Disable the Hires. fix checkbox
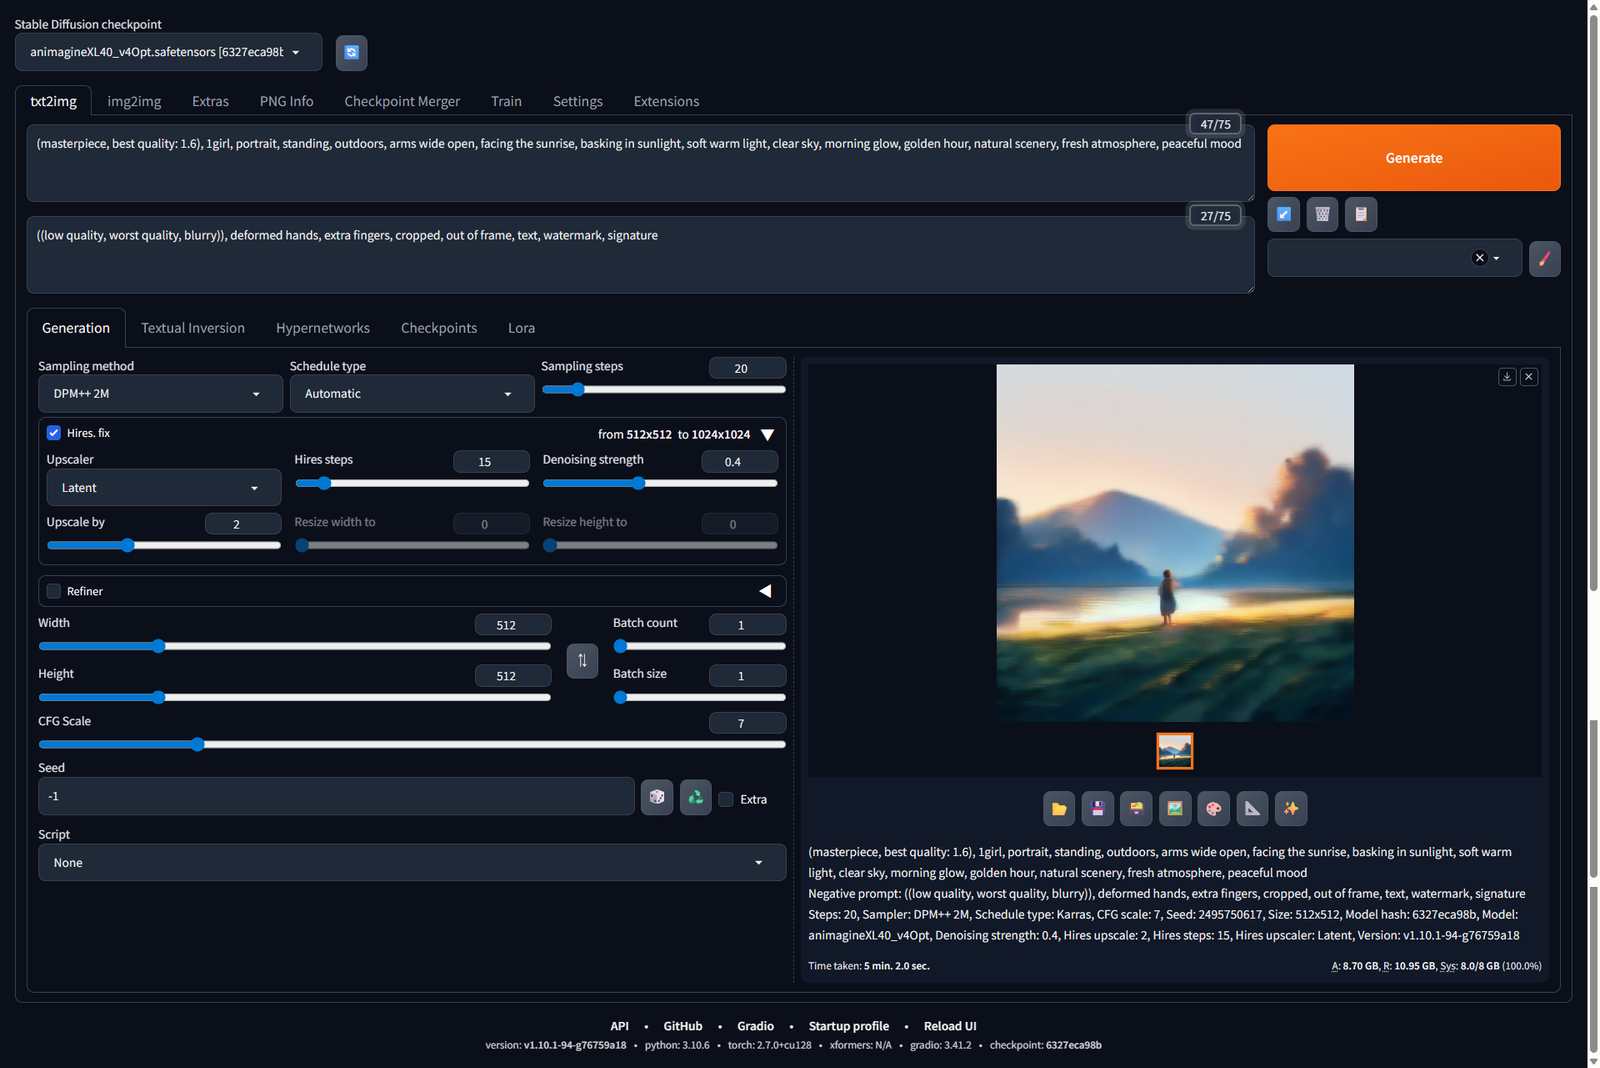Viewport: 1600px width, 1068px height. click(x=54, y=433)
